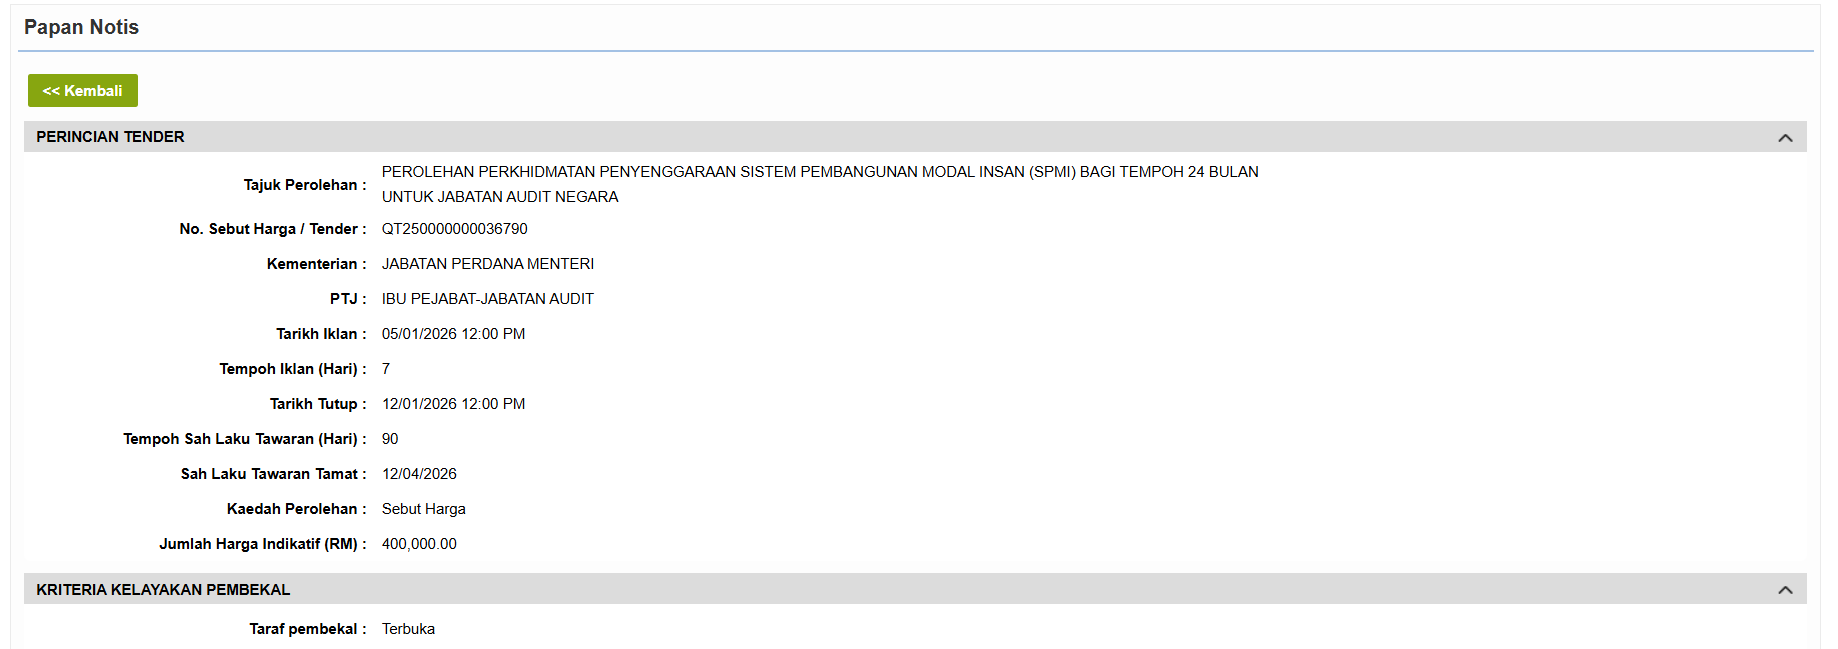
Task: Click the offer validity end date 12/04/2026
Action: point(419,474)
